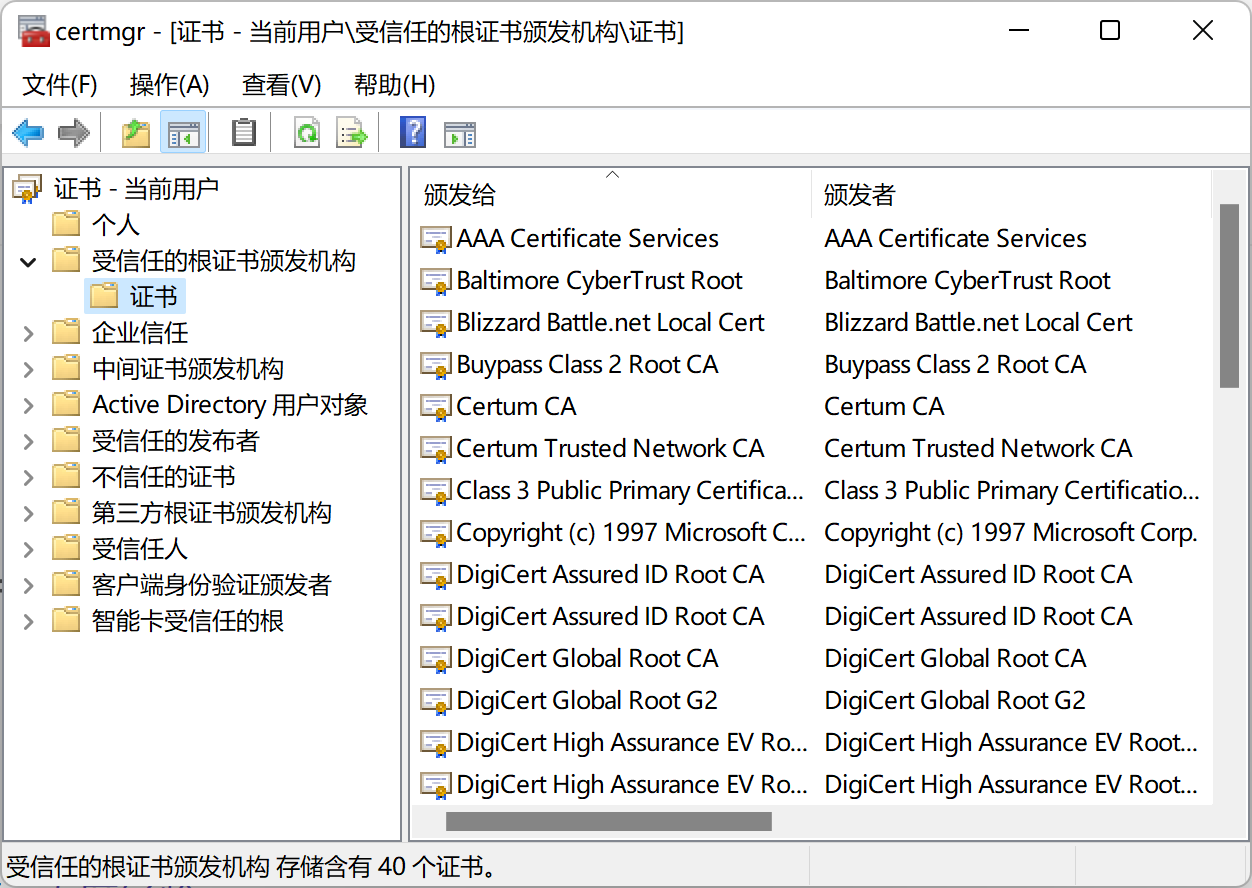The image size is (1252, 888).
Task: Expand the 第三方根证书颁发机构 tree node
Action: coord(28,513)
